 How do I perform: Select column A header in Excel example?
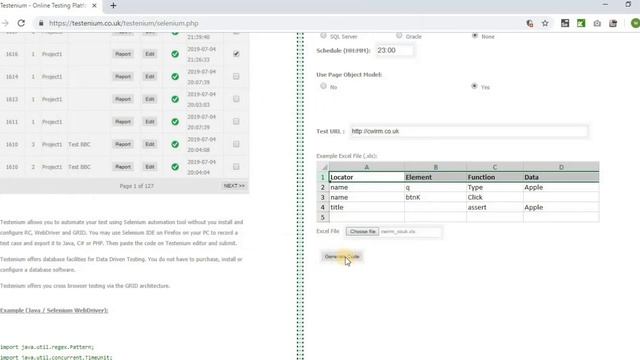click(367, 167)
